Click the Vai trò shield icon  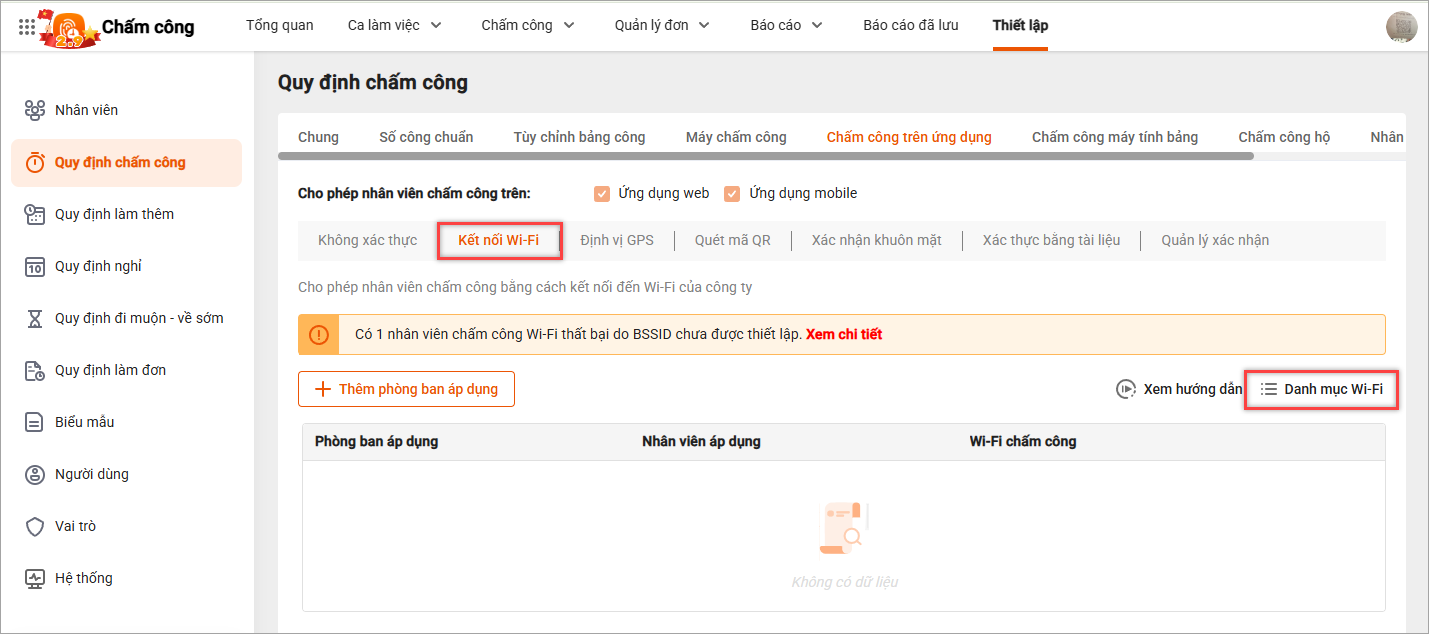[35, 526]
